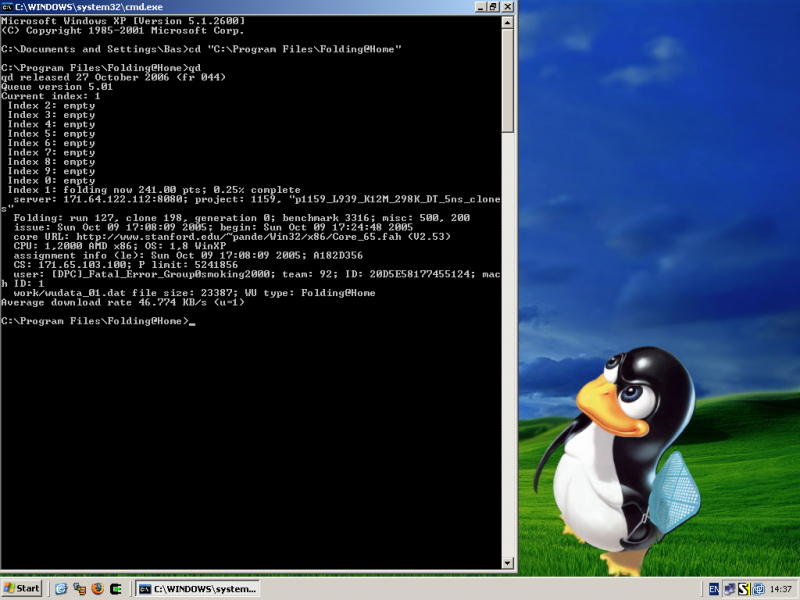Click the 'Current index: 1' line
The image size is (800, 600).
(x=51, y=96)
